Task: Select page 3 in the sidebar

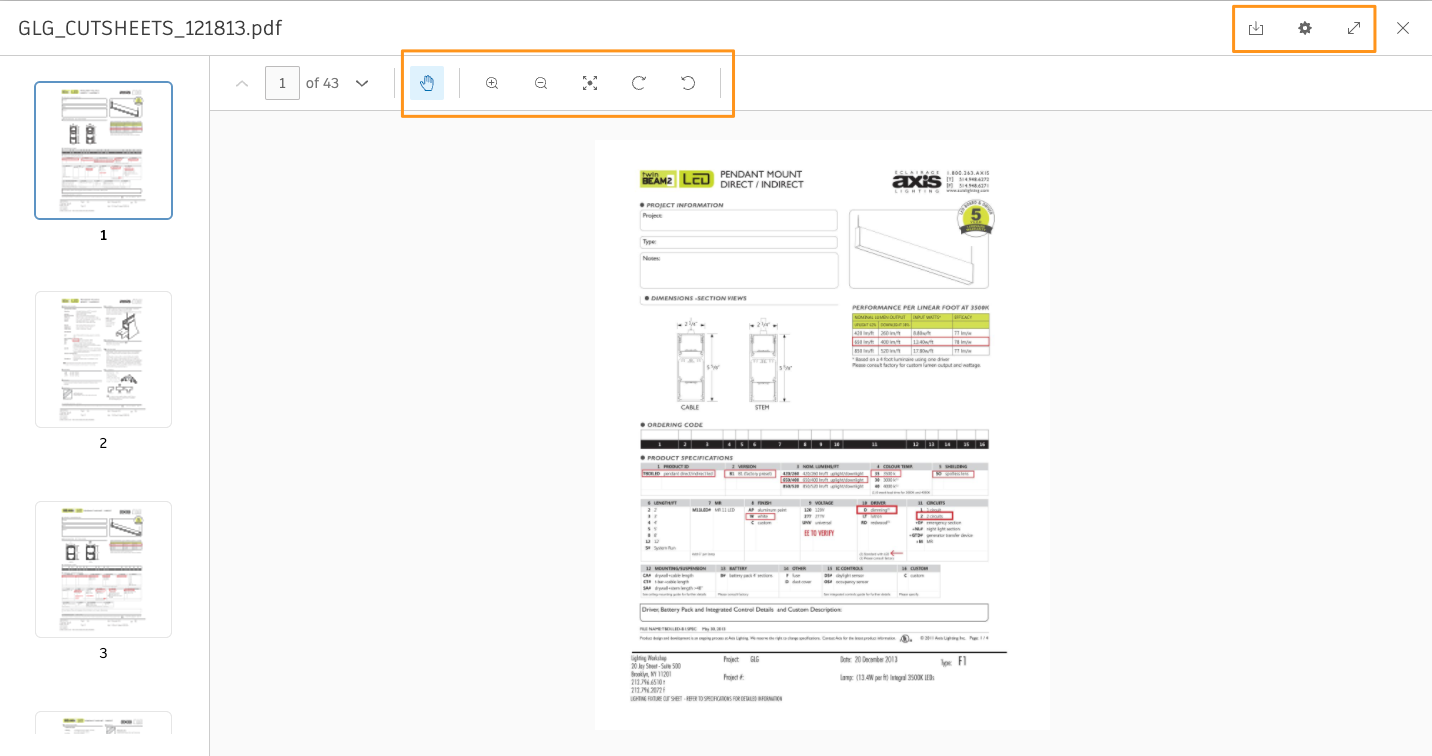Action: [x=103, y=569]
